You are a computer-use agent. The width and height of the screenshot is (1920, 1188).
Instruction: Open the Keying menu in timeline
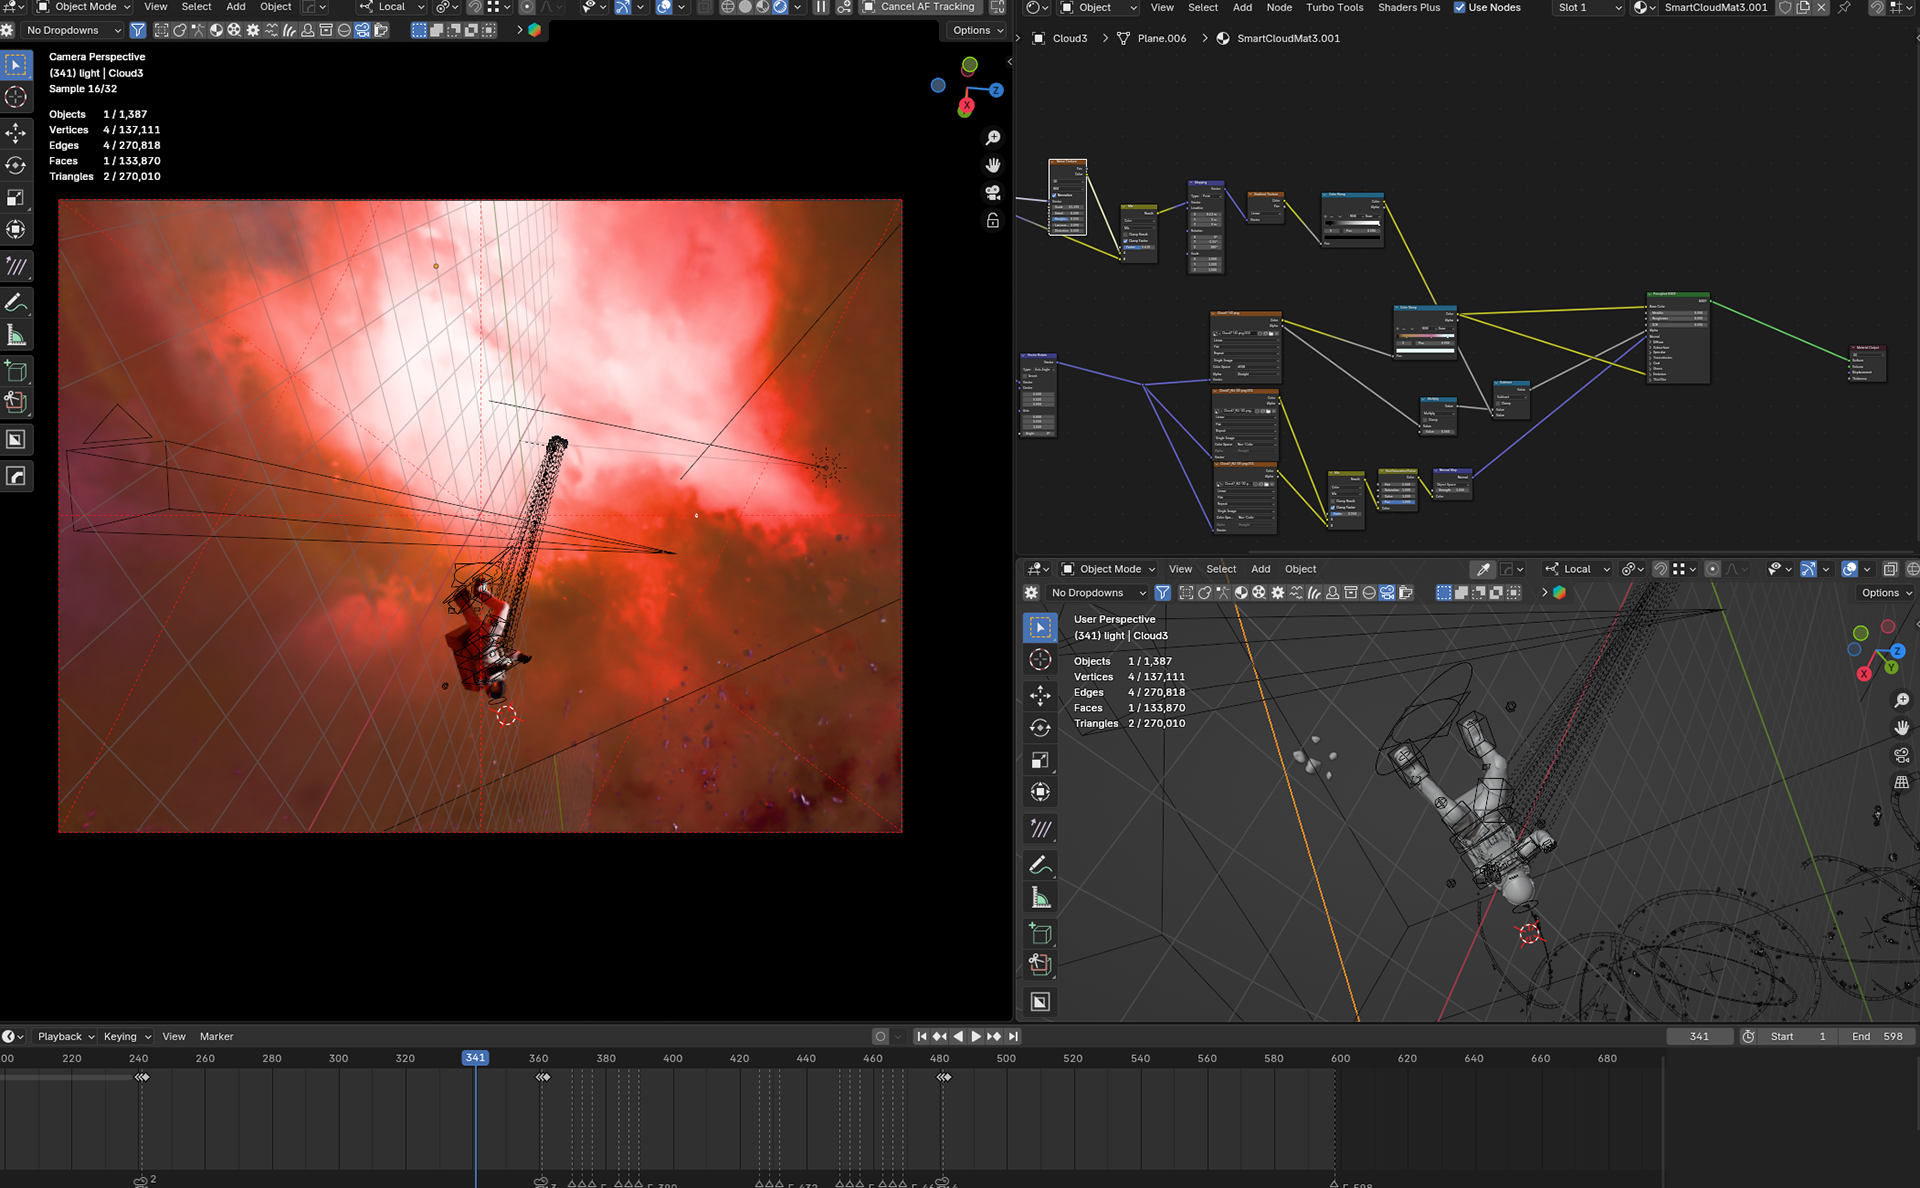click(126, 1037)
